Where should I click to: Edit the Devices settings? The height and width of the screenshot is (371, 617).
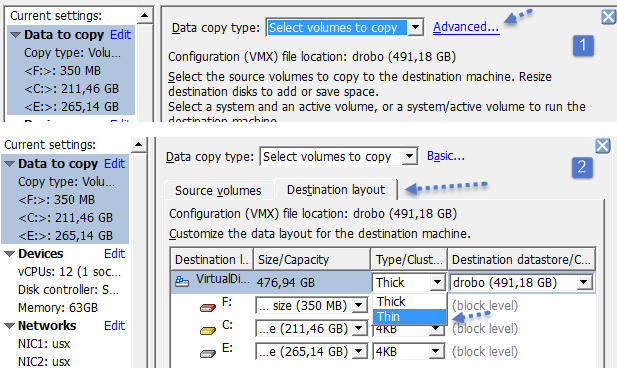pyautogui.click(x=114, y=254)
